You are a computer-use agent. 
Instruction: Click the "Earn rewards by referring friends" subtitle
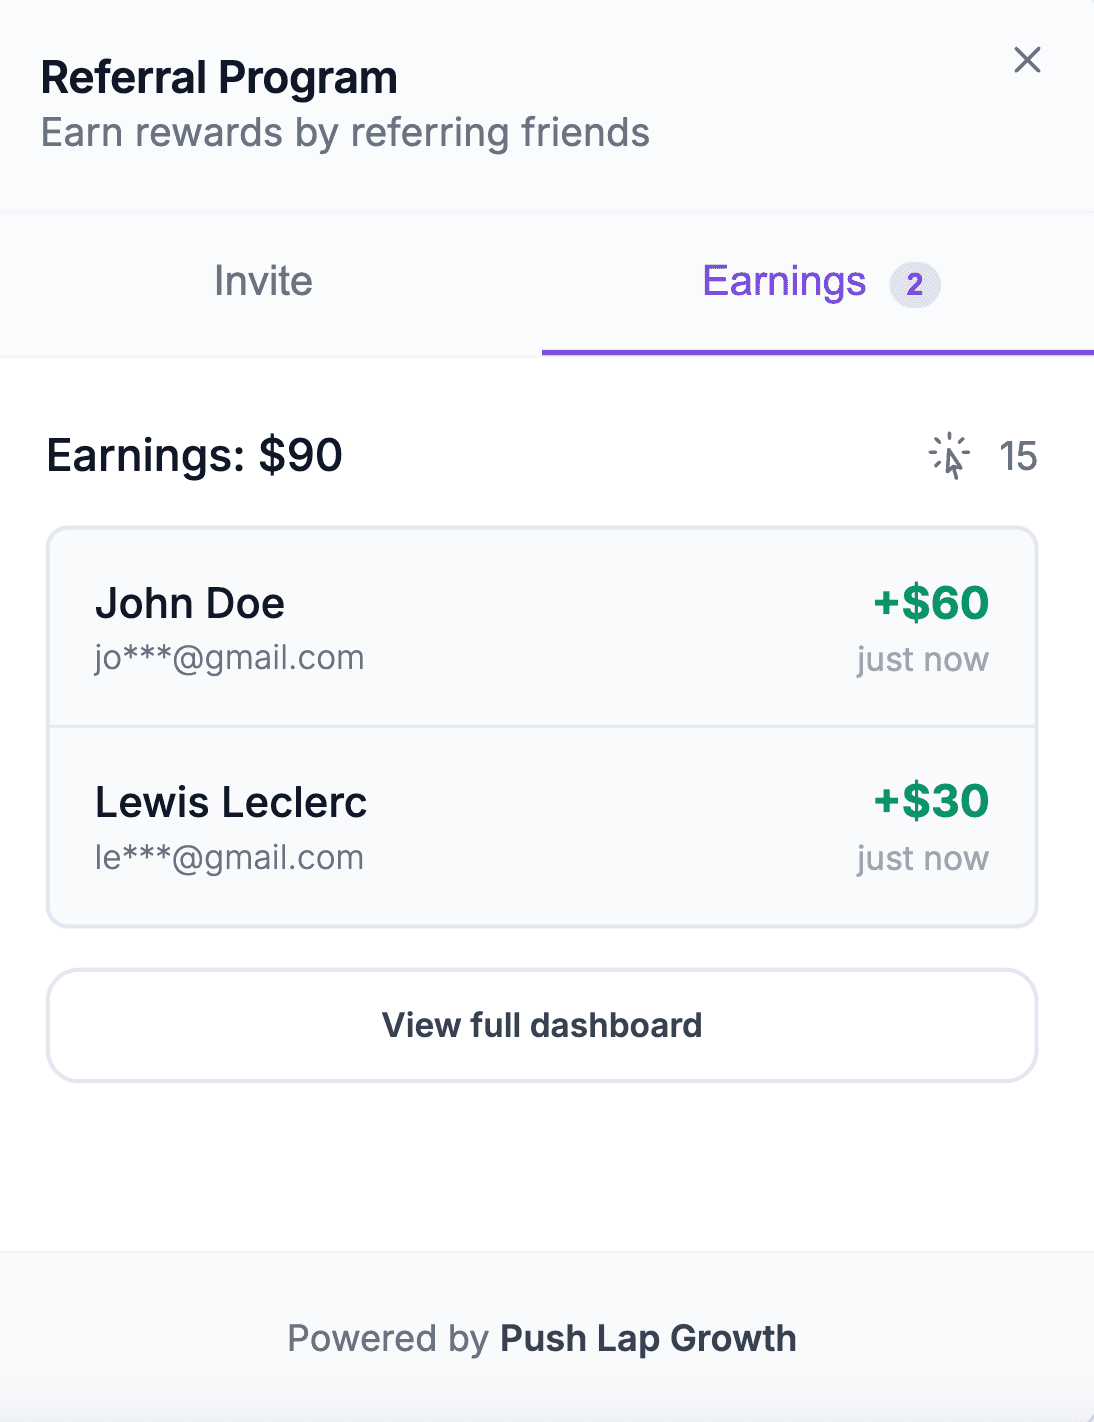pos(345,133)
